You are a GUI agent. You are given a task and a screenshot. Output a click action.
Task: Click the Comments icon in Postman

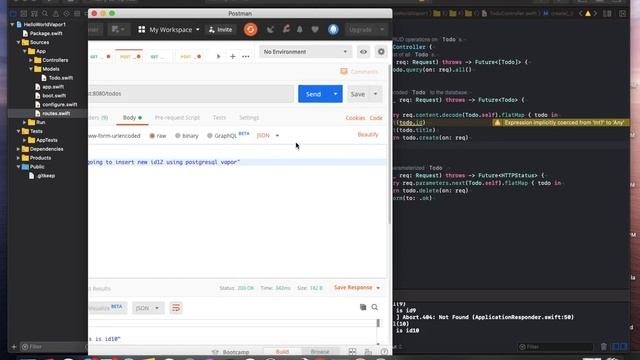pyautogui.click(x=344, y=71)
